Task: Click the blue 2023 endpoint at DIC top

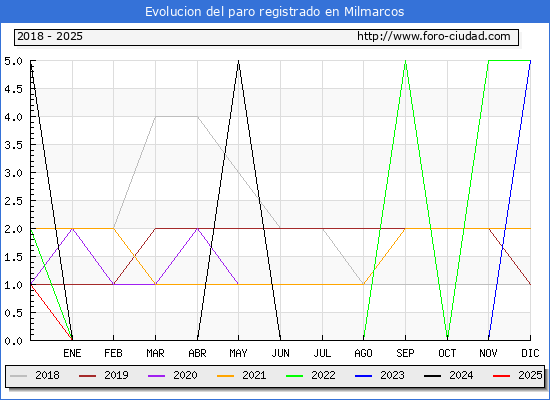Action: (x=530, y=61)
